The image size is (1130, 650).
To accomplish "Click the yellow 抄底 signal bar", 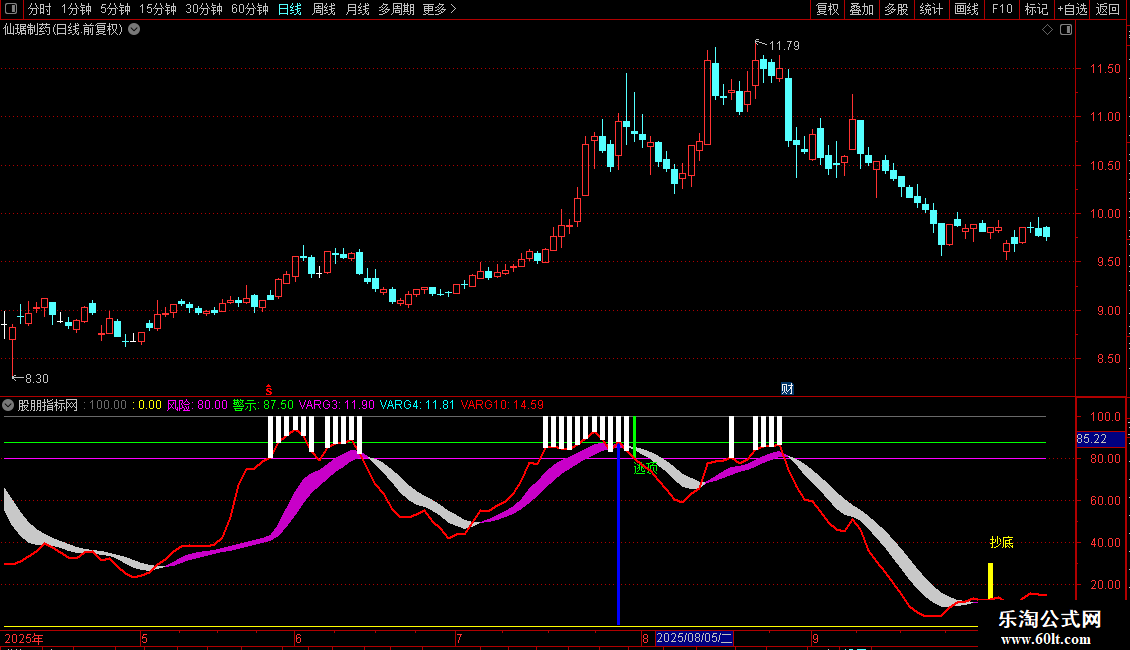I will click(x=990, y=580).
